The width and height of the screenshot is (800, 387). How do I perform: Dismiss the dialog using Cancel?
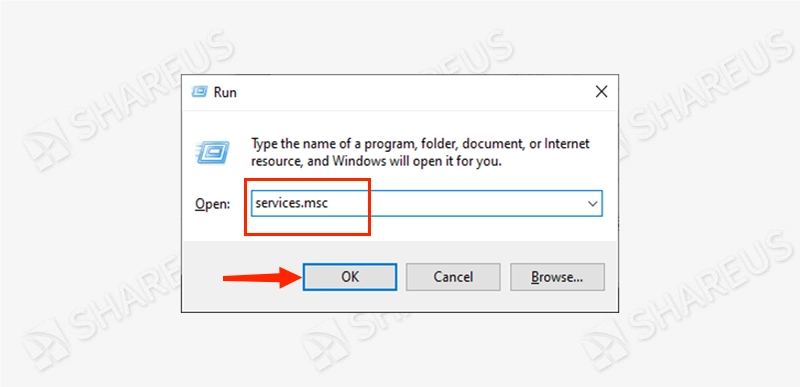pos(453,277)
